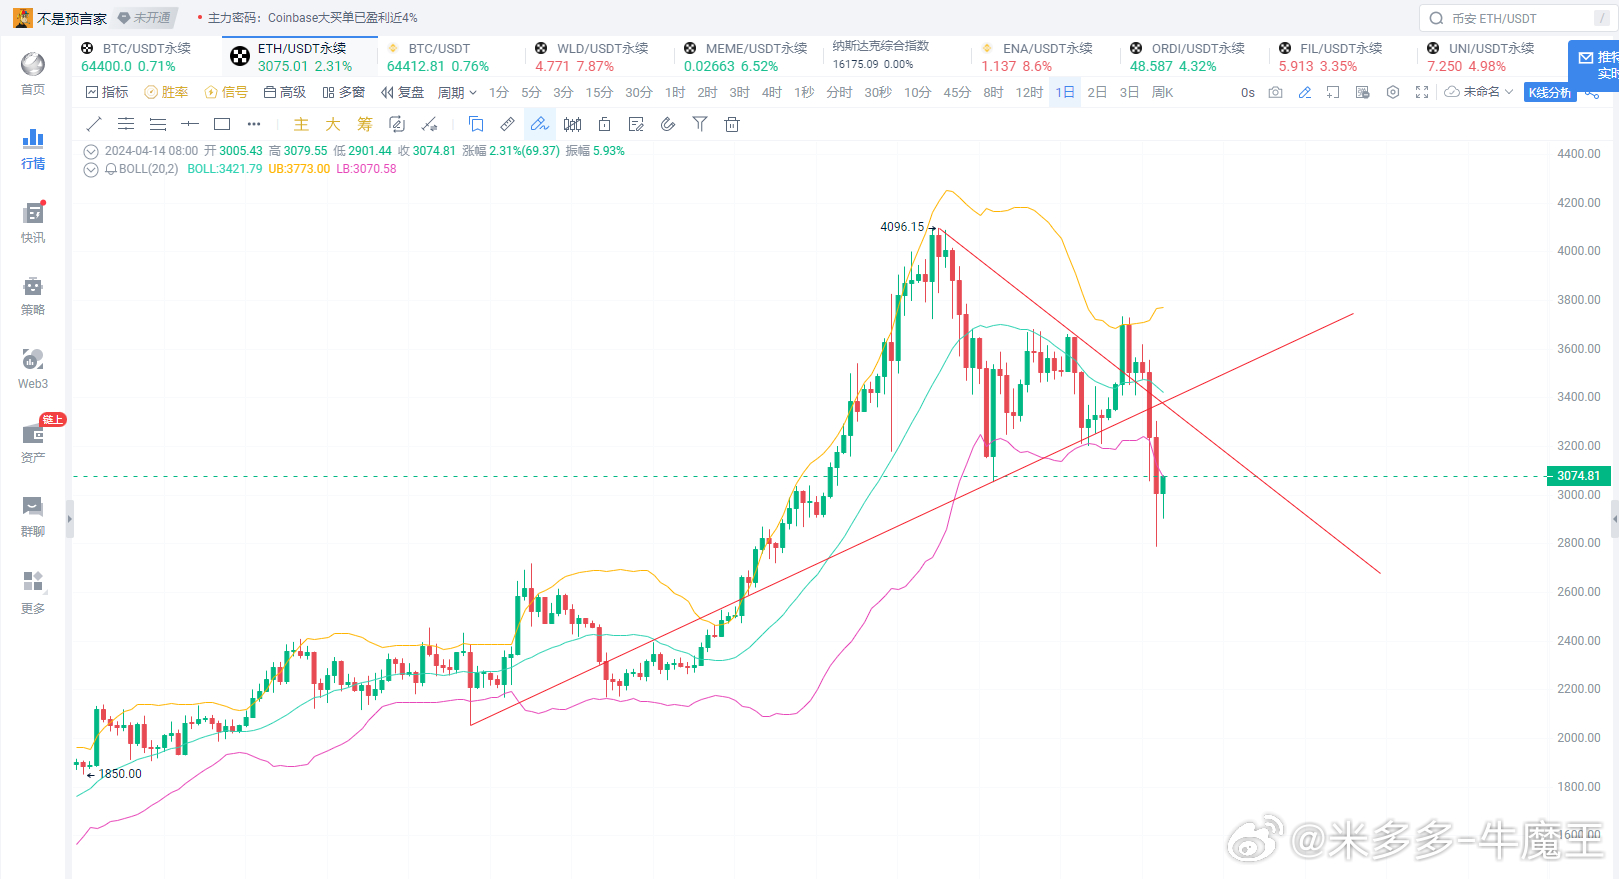Click the ruler measurement tool
The image size is (1619, 879).
pos(508,124)
